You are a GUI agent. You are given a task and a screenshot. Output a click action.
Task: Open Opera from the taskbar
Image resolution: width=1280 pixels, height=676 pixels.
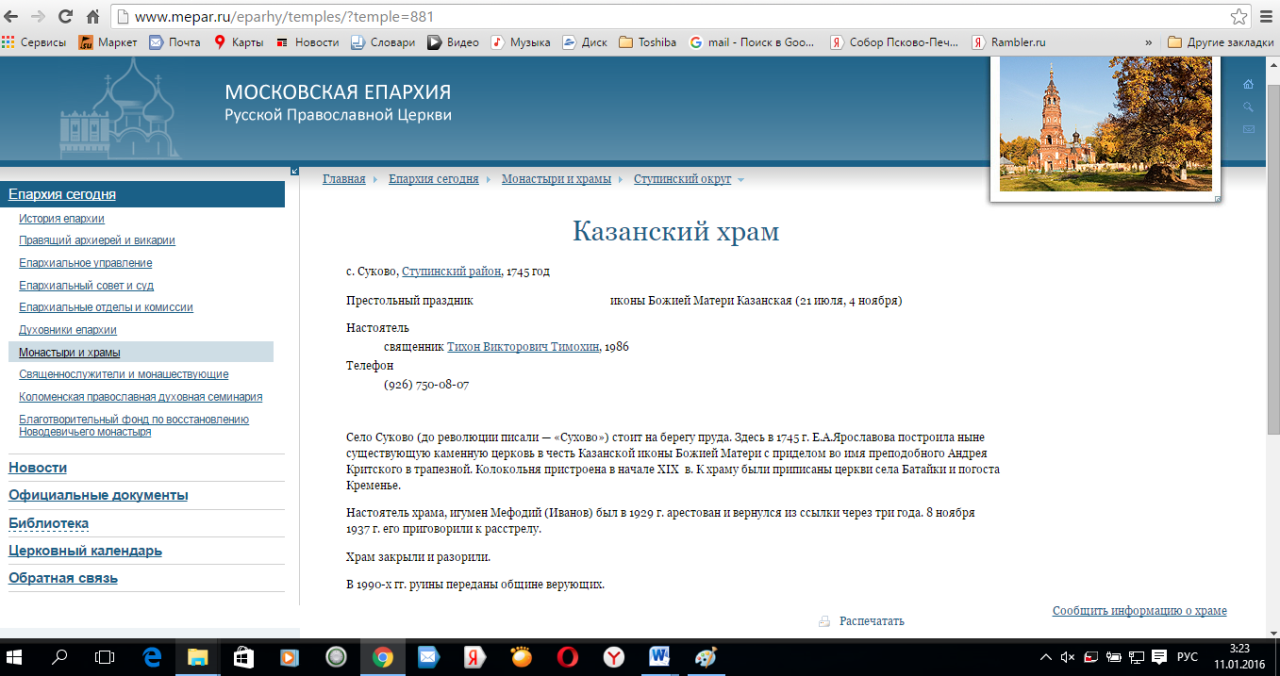567,657
